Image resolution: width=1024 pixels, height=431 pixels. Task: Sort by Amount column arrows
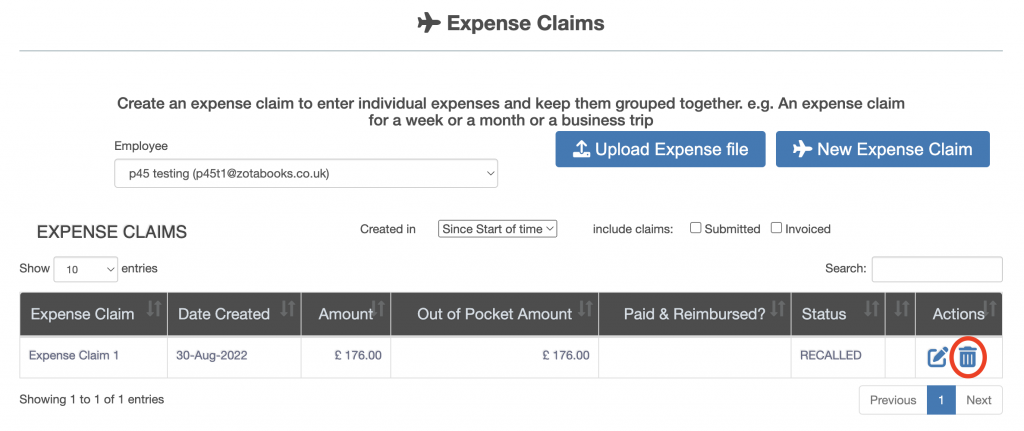pos(379,311)
